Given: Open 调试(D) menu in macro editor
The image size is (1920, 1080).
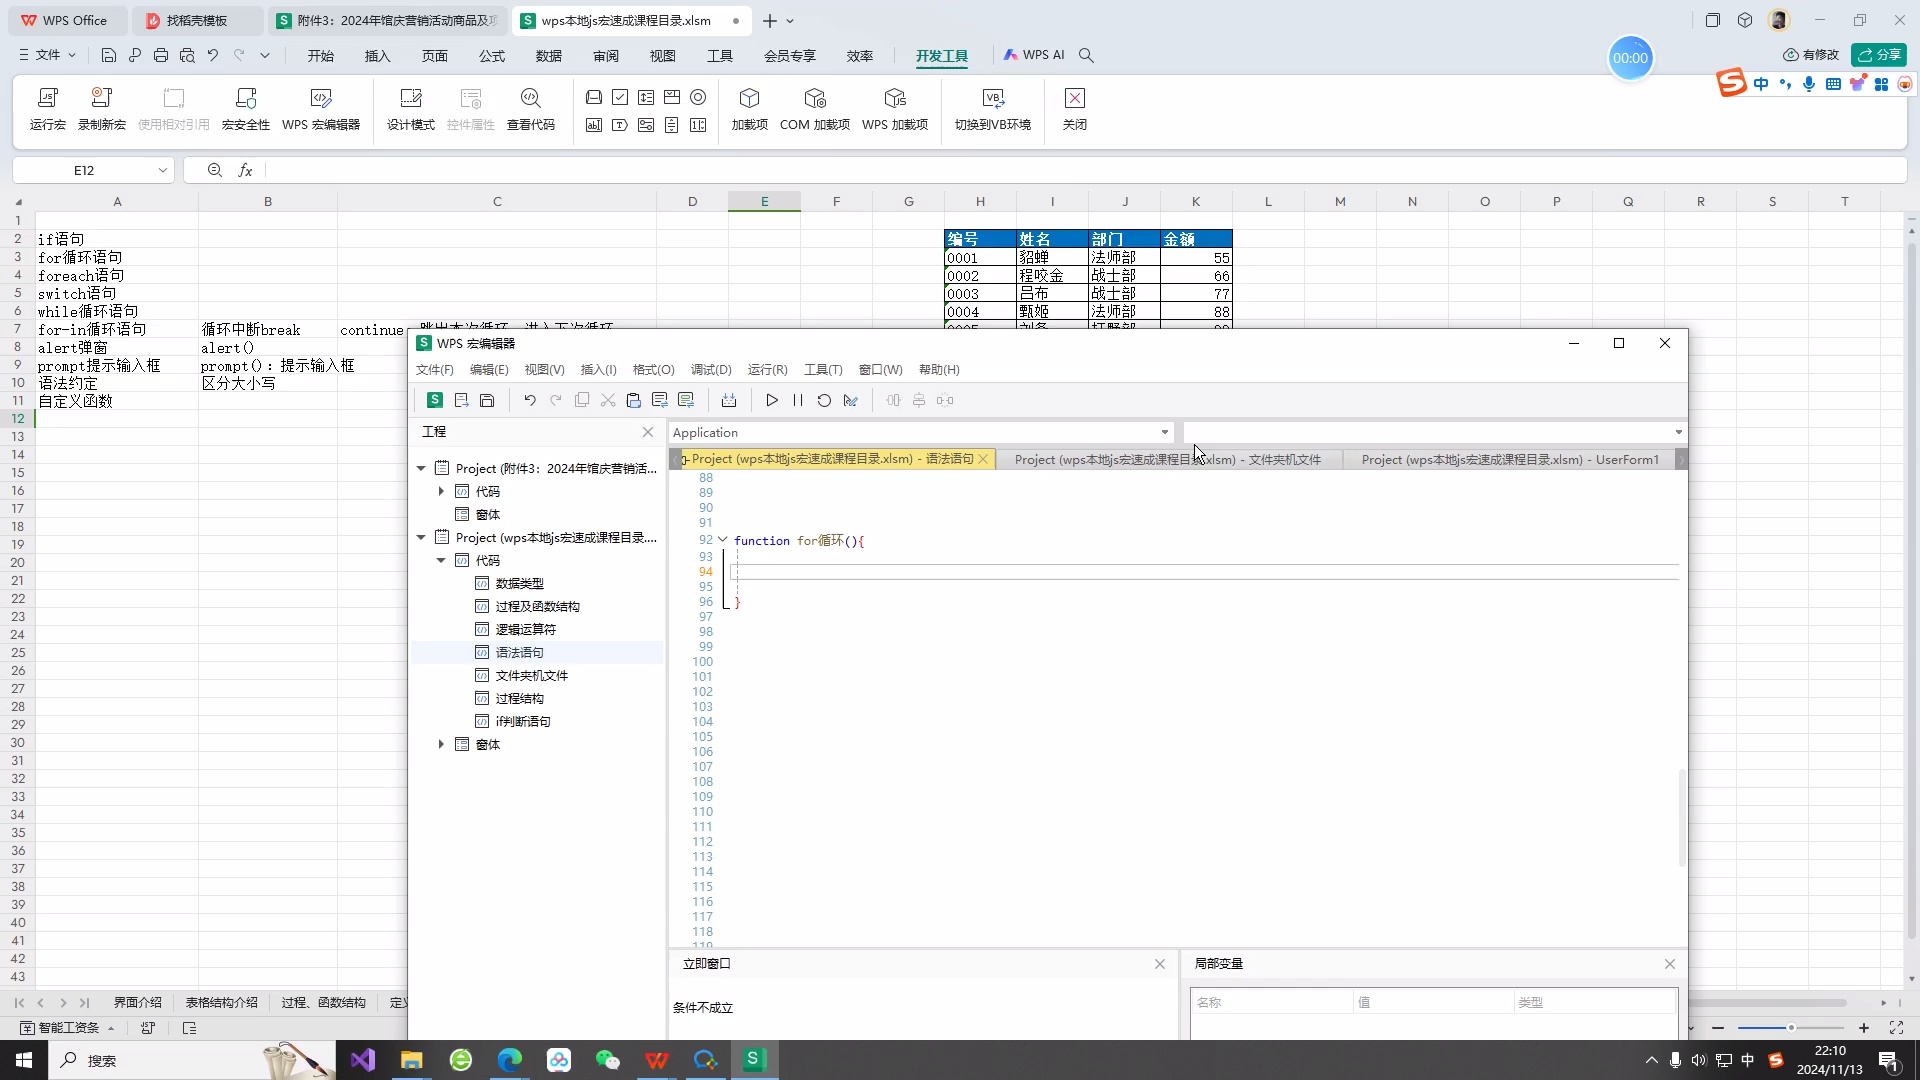Looking at the screenshot, I should [x=711, y=369].
